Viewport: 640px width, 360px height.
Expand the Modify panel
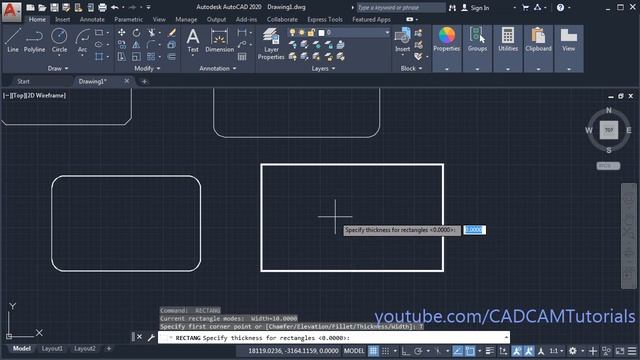(147, 69)
